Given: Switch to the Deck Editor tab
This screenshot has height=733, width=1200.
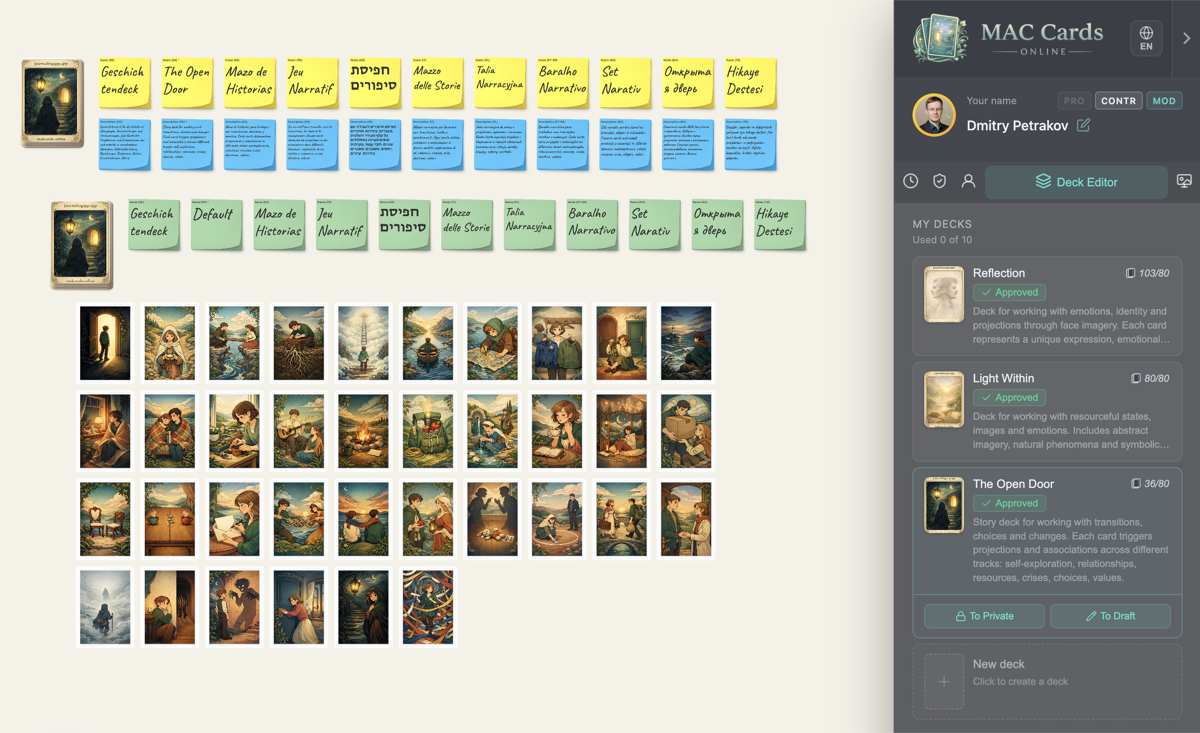Looking at the screenshot, I should click(x=1076, y=182).
